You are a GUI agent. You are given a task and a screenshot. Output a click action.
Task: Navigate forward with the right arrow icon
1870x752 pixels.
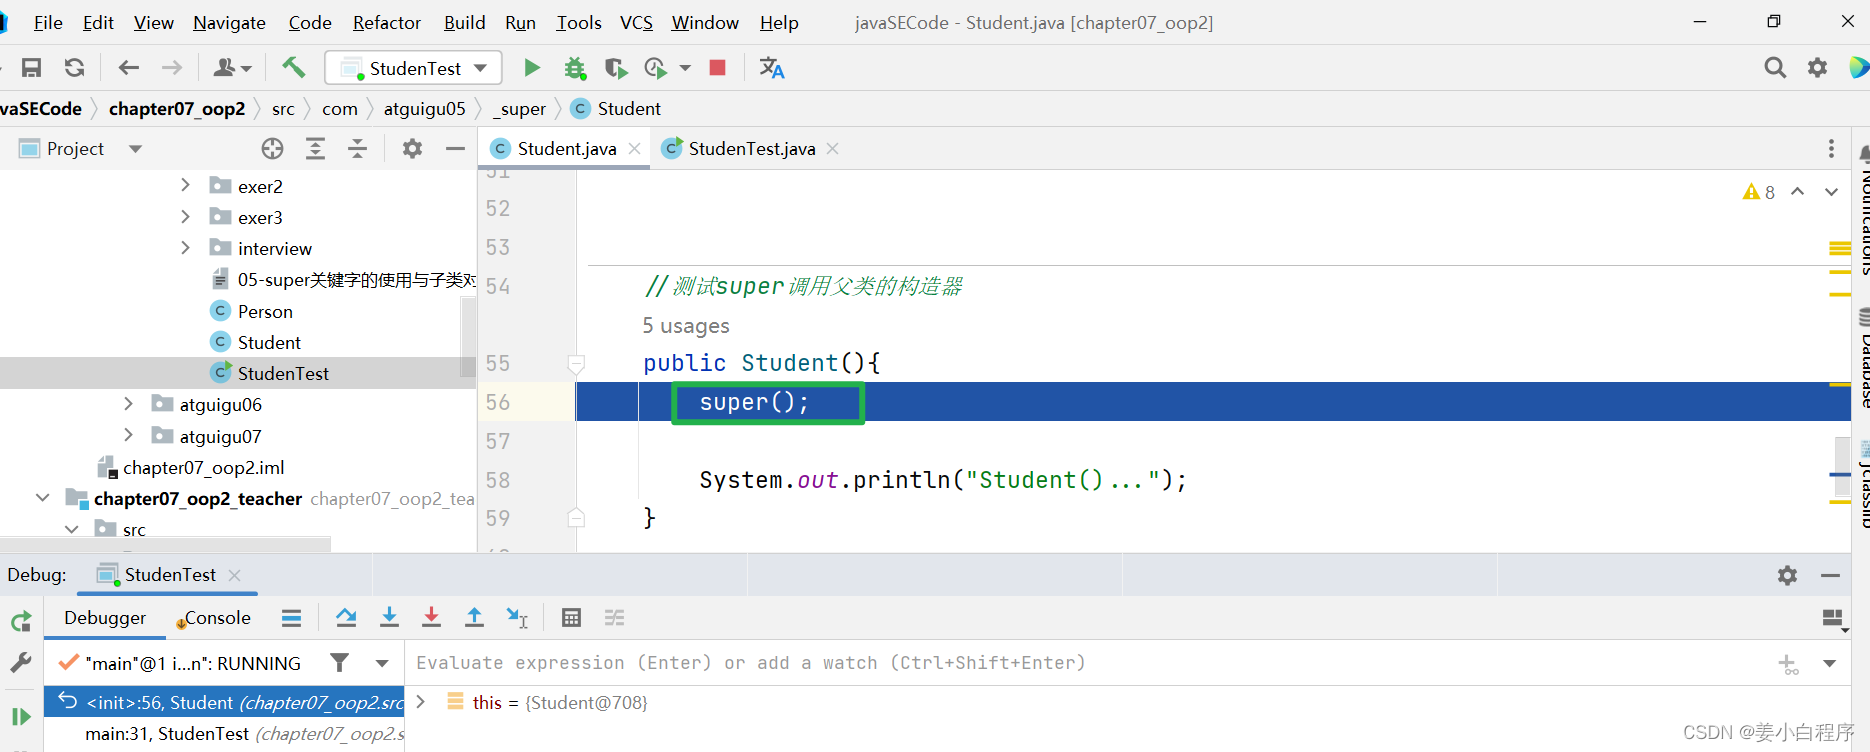coord(172,68)
